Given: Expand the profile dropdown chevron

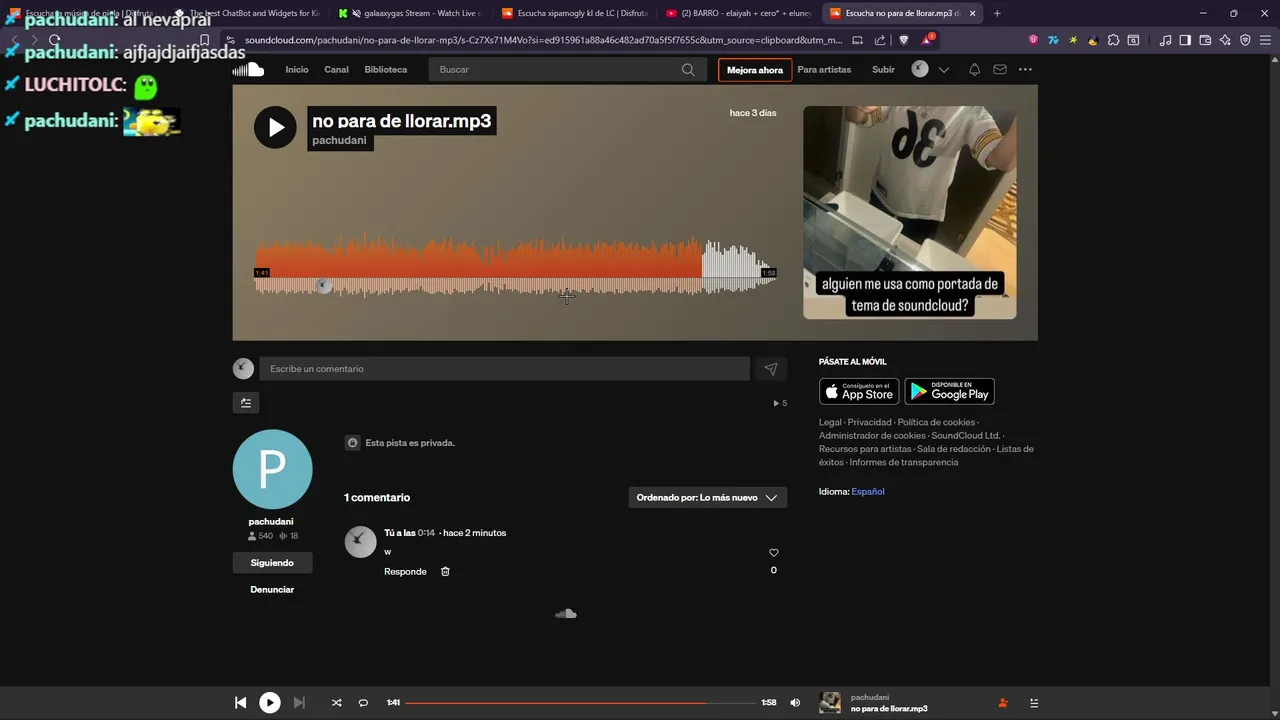Looking at the screenshot, I should pos(943,70).
